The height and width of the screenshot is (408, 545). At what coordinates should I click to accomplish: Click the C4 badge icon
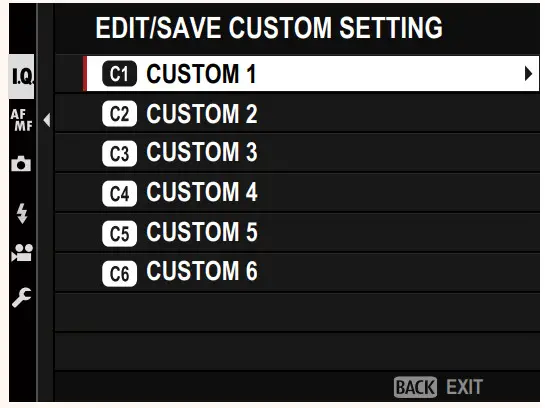tap(119, 193)
